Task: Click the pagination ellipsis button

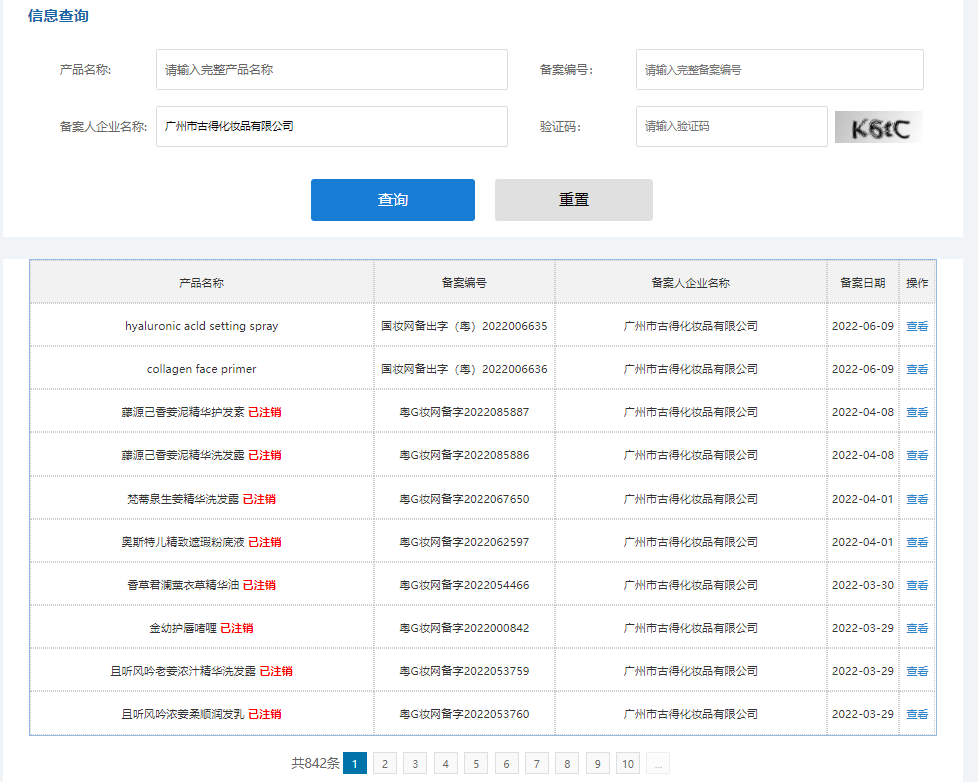Action: (658, 764)
